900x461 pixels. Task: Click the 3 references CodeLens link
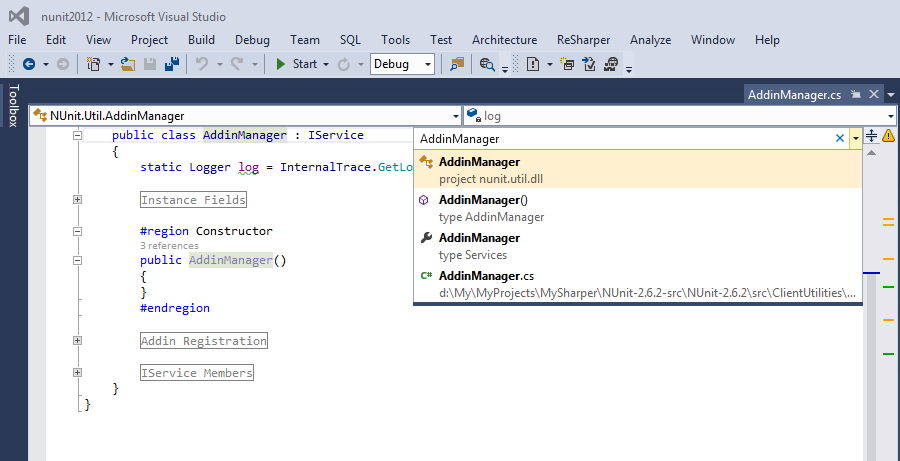[169, 246]
